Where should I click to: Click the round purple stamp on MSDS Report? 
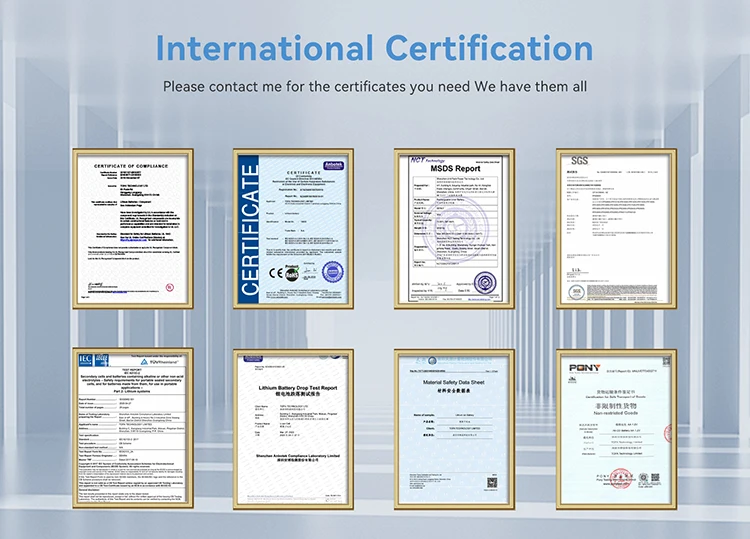coord(486,281)
